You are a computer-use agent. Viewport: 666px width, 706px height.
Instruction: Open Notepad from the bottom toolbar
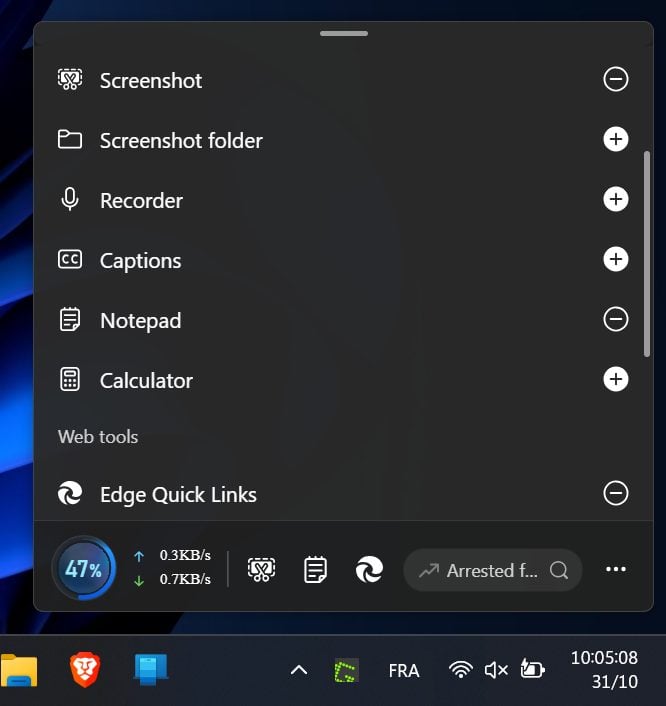pyautogui.click(x=316, y=570)
